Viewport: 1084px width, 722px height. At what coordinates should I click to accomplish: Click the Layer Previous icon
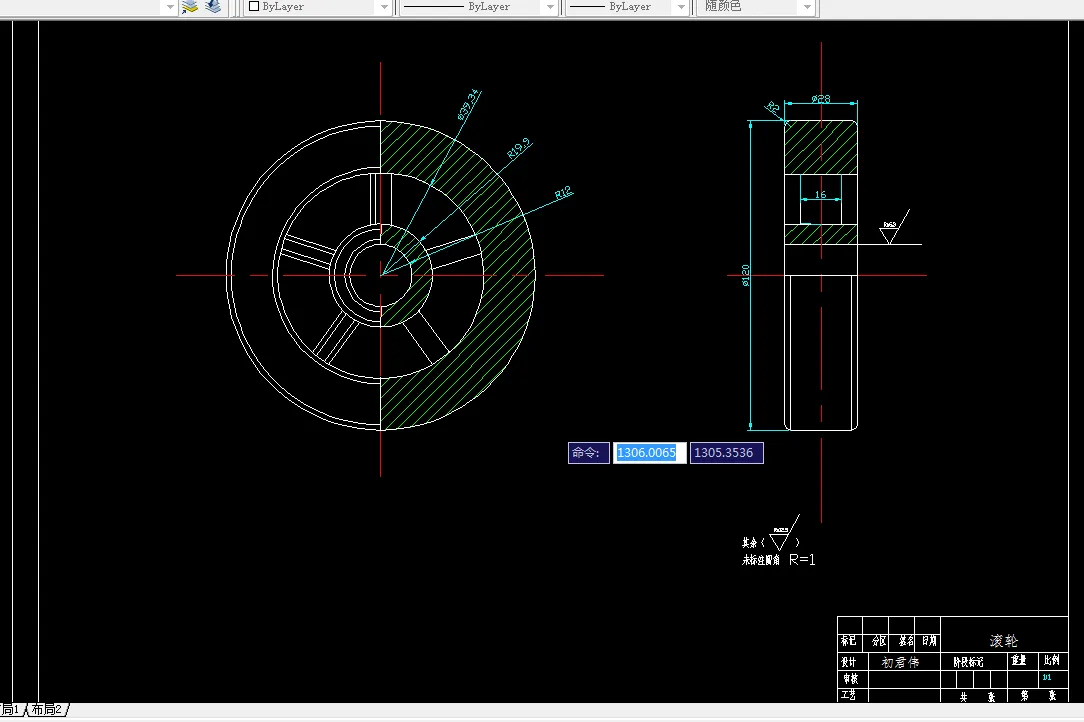214,7
